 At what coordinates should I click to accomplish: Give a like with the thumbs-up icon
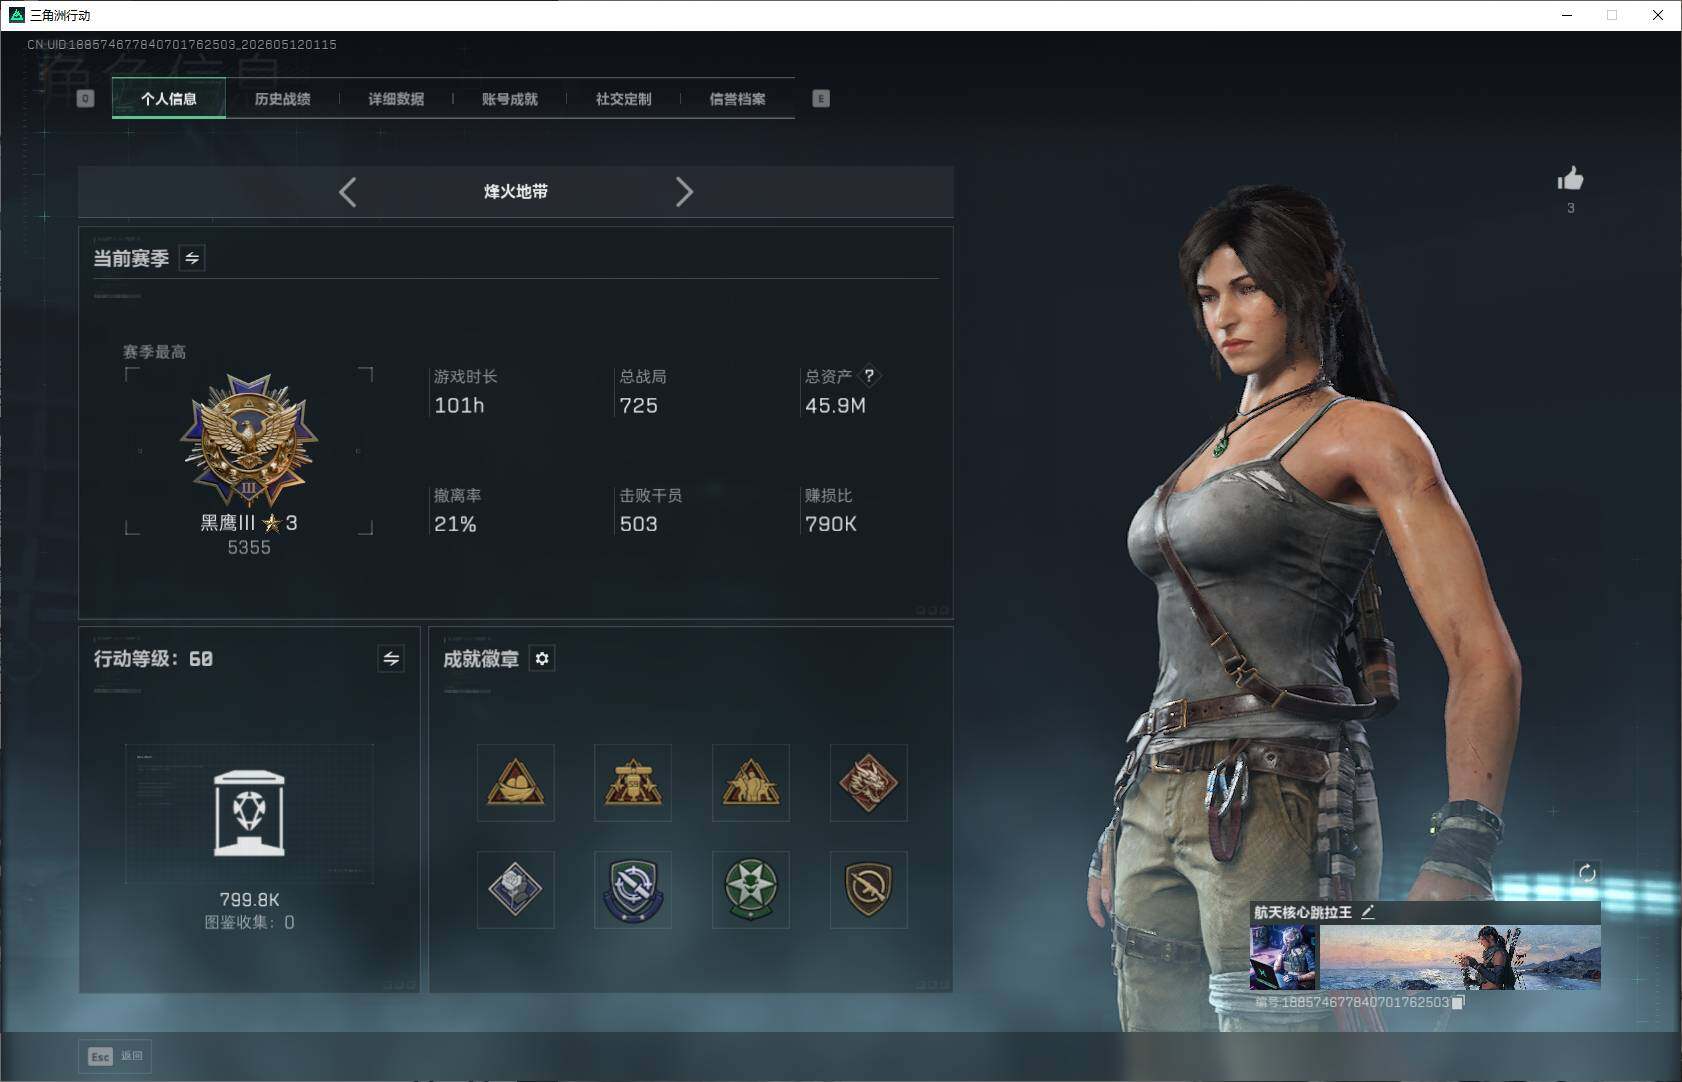pos(1570,179)
